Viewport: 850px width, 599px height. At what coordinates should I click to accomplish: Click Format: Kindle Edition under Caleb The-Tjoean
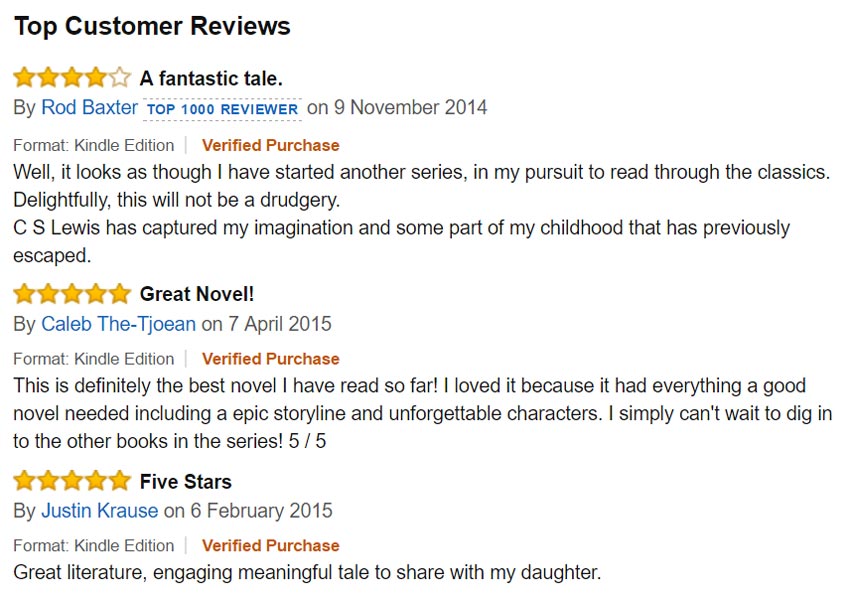(x=94, y=359)
